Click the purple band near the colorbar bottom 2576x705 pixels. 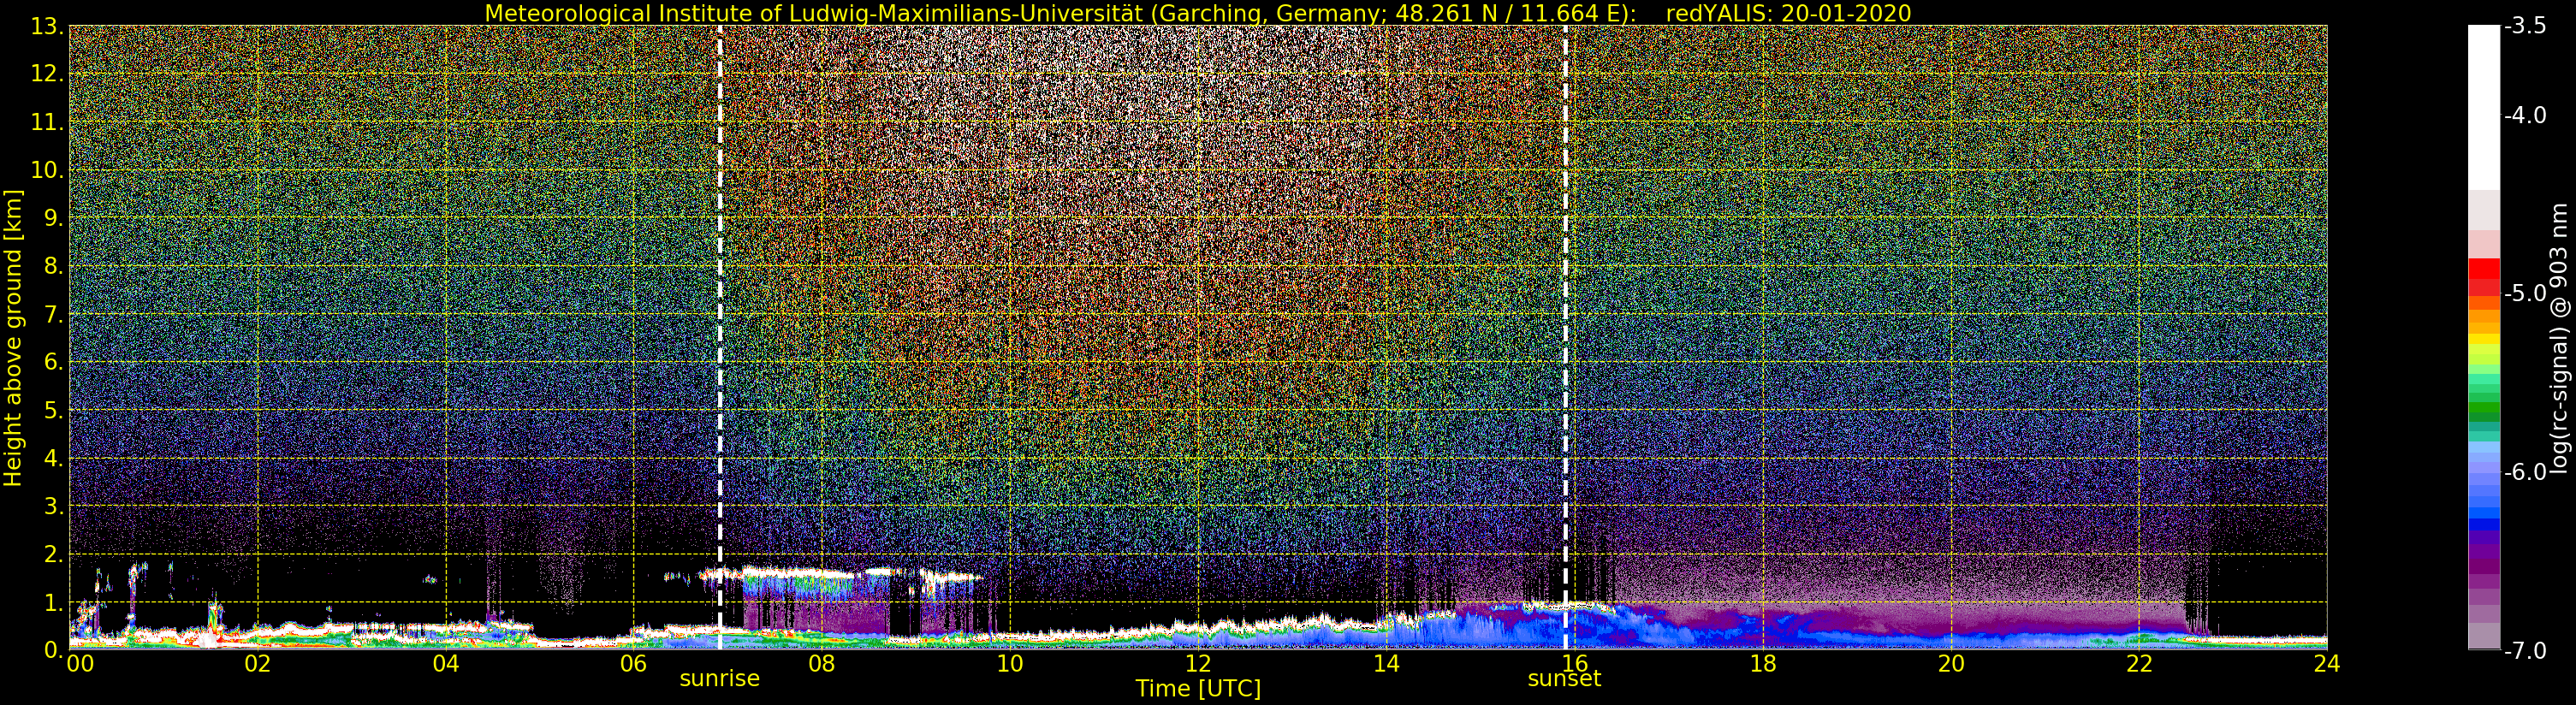pyautogui.click(x=2483, y=565)
